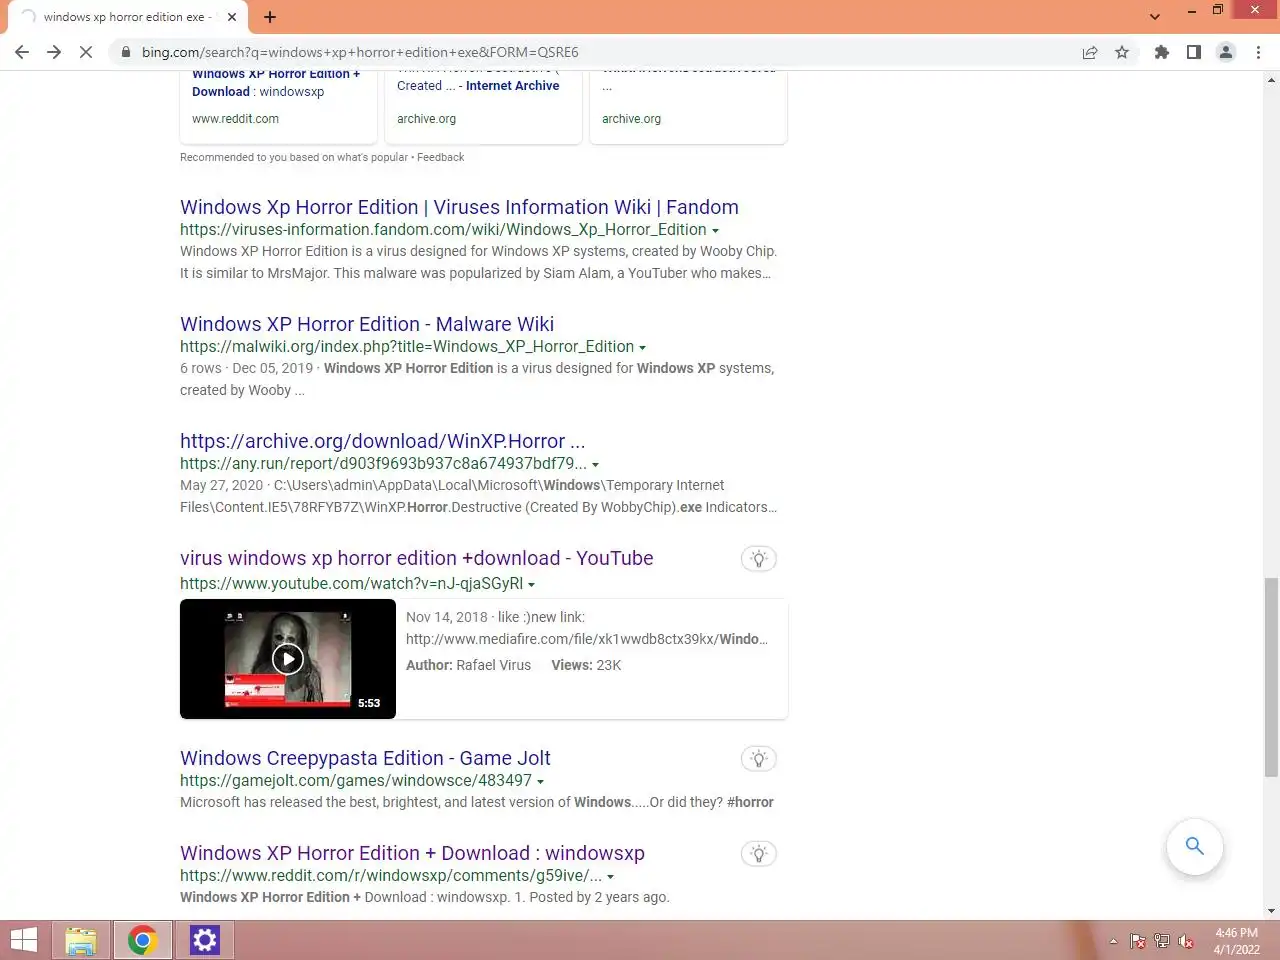Expand the gamejolt.com URL dropdown arrow
The image size is (1280, 960).
540,782
